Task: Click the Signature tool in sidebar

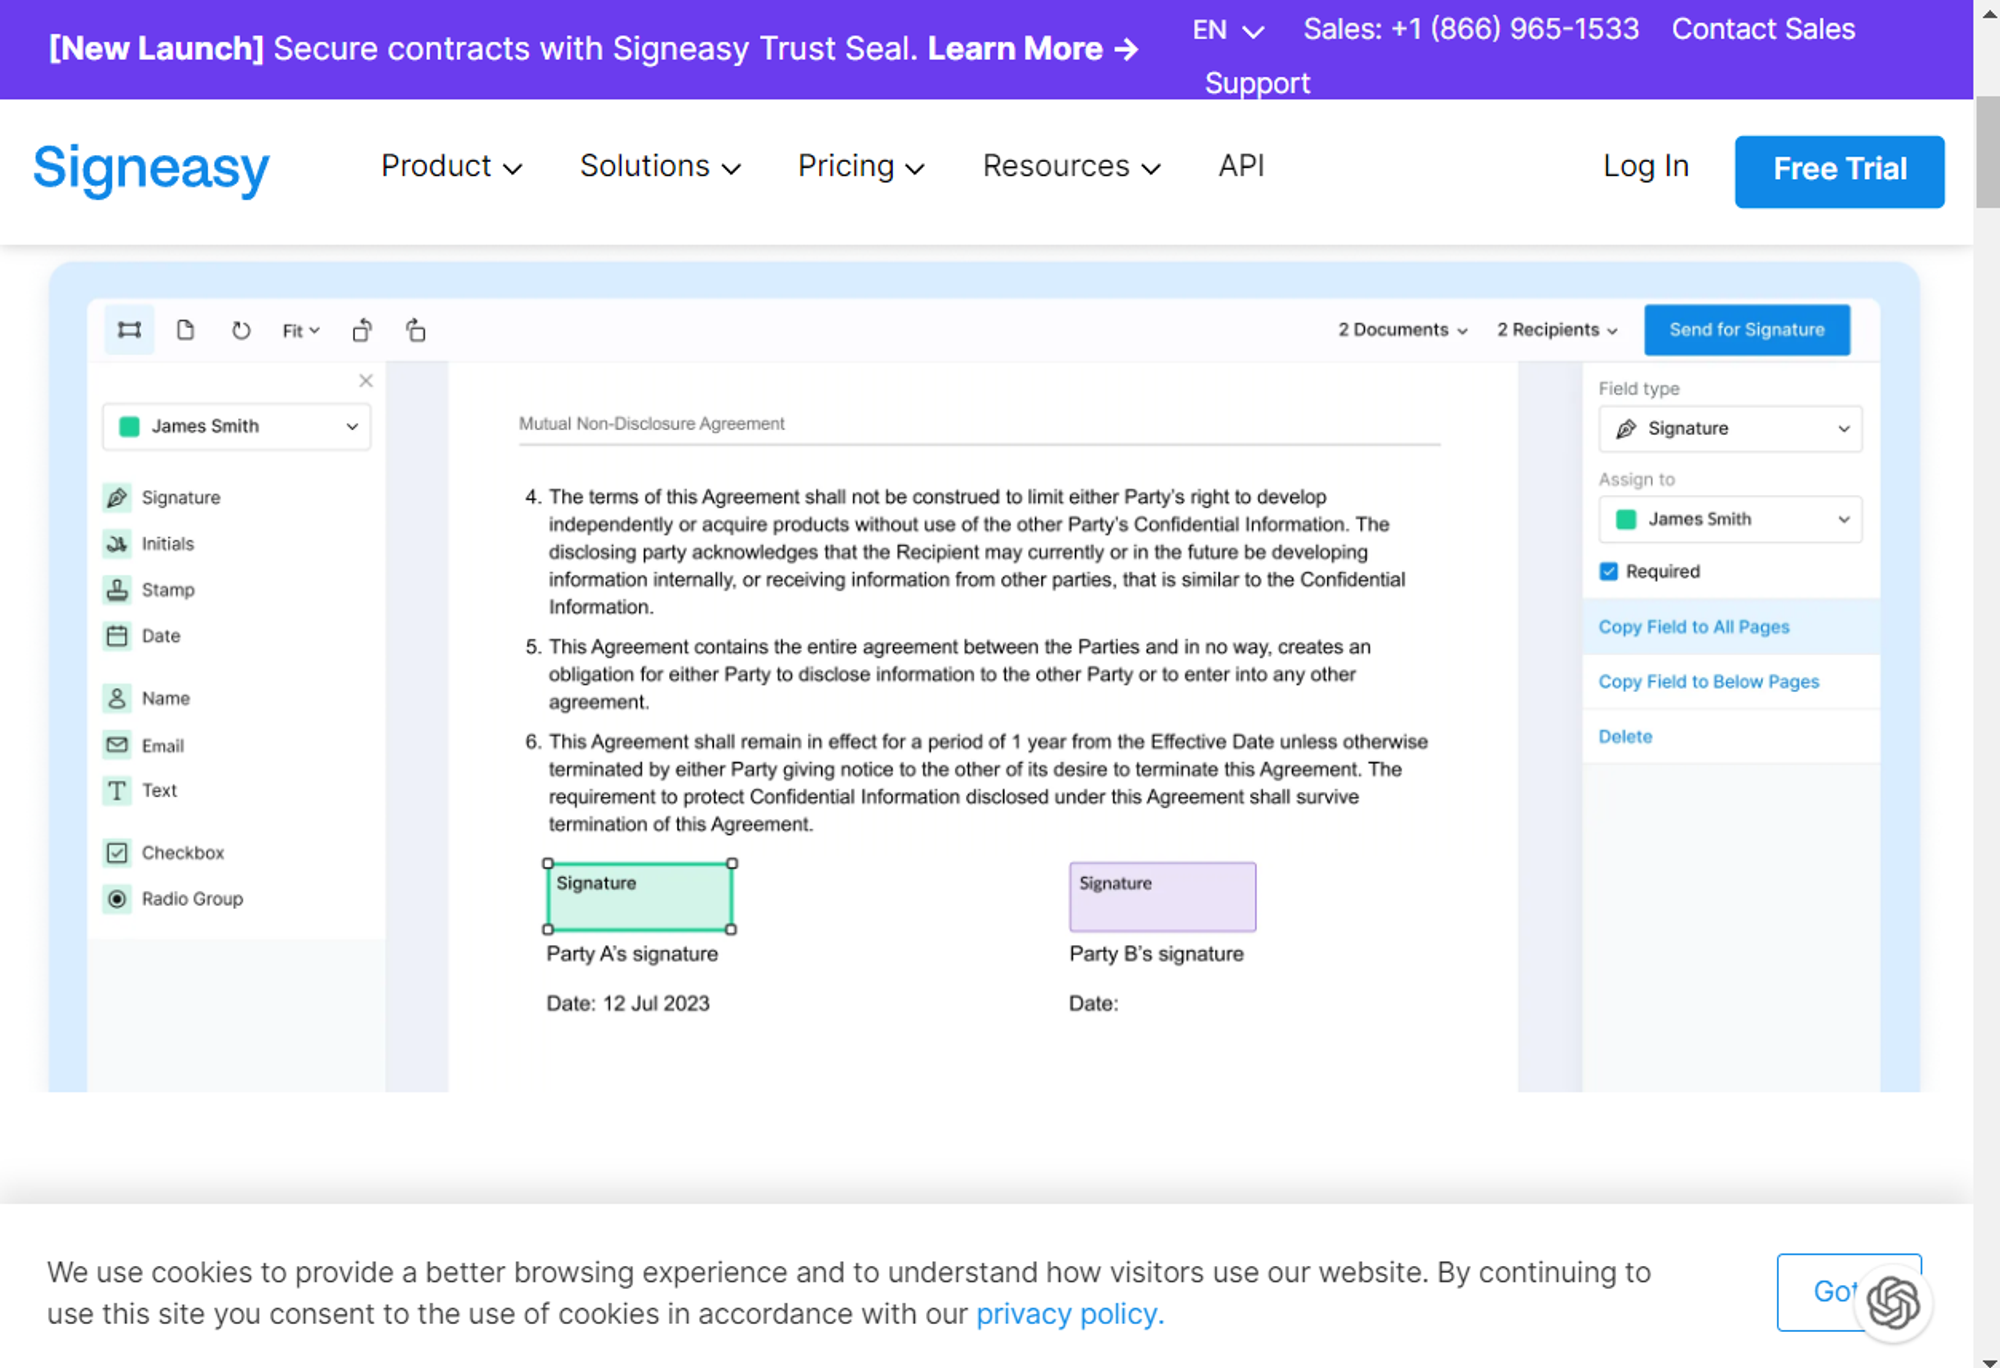Action: click(179, 497)
